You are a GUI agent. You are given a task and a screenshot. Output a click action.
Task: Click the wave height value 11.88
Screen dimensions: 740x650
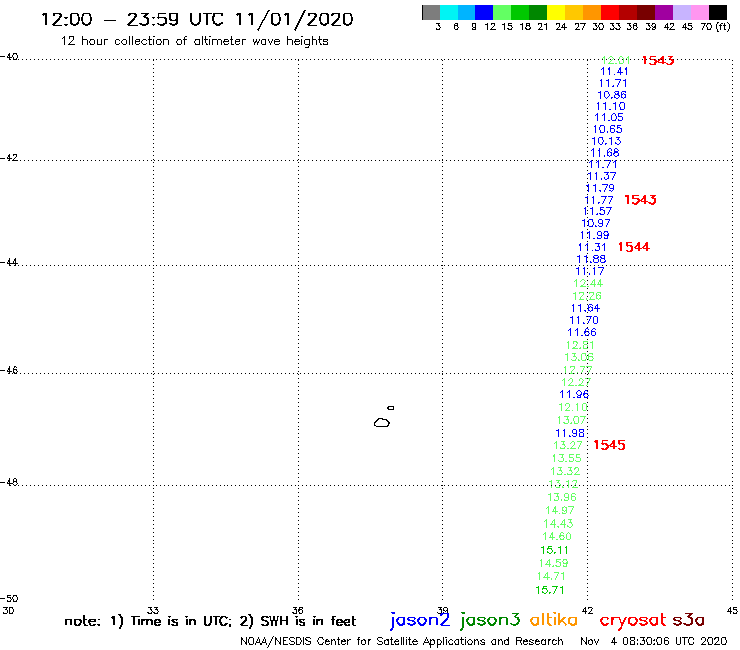point(591,259)
